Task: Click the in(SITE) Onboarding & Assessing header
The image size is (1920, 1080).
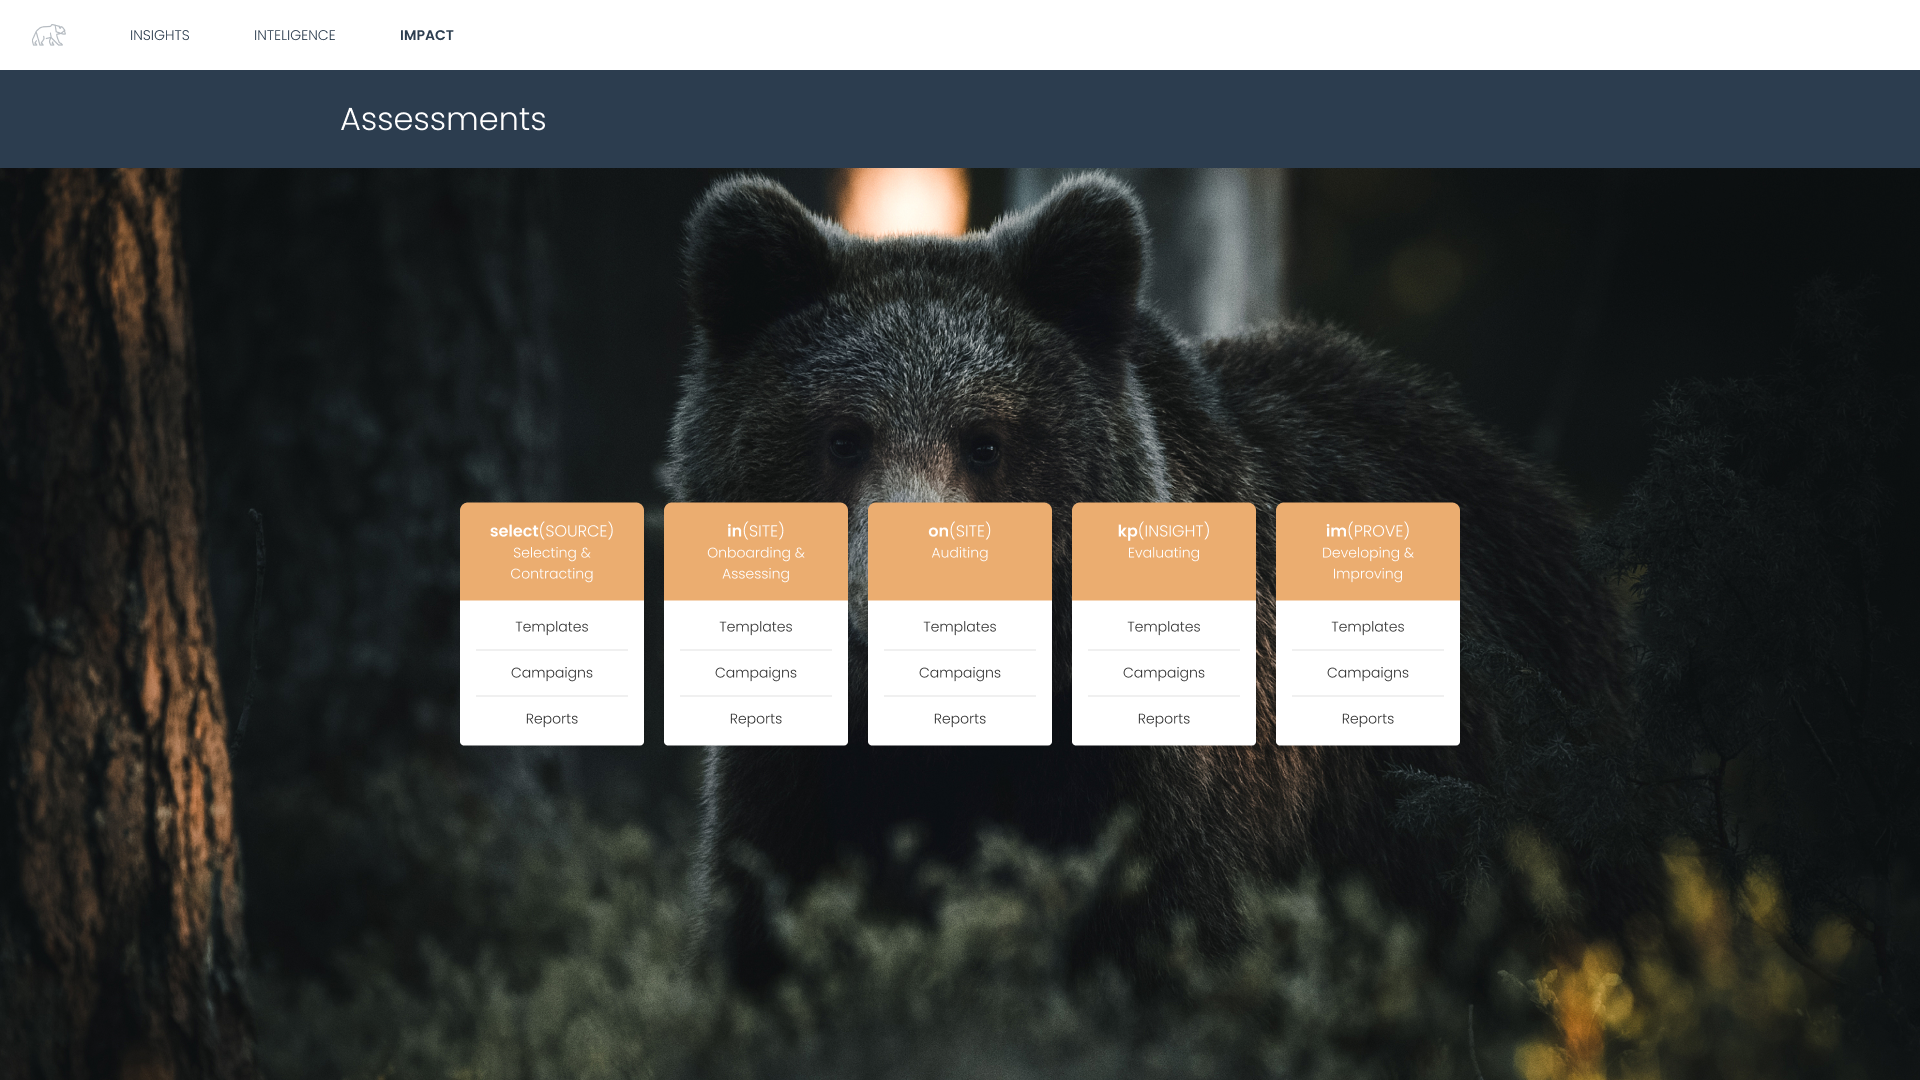Action: point(755,551)
